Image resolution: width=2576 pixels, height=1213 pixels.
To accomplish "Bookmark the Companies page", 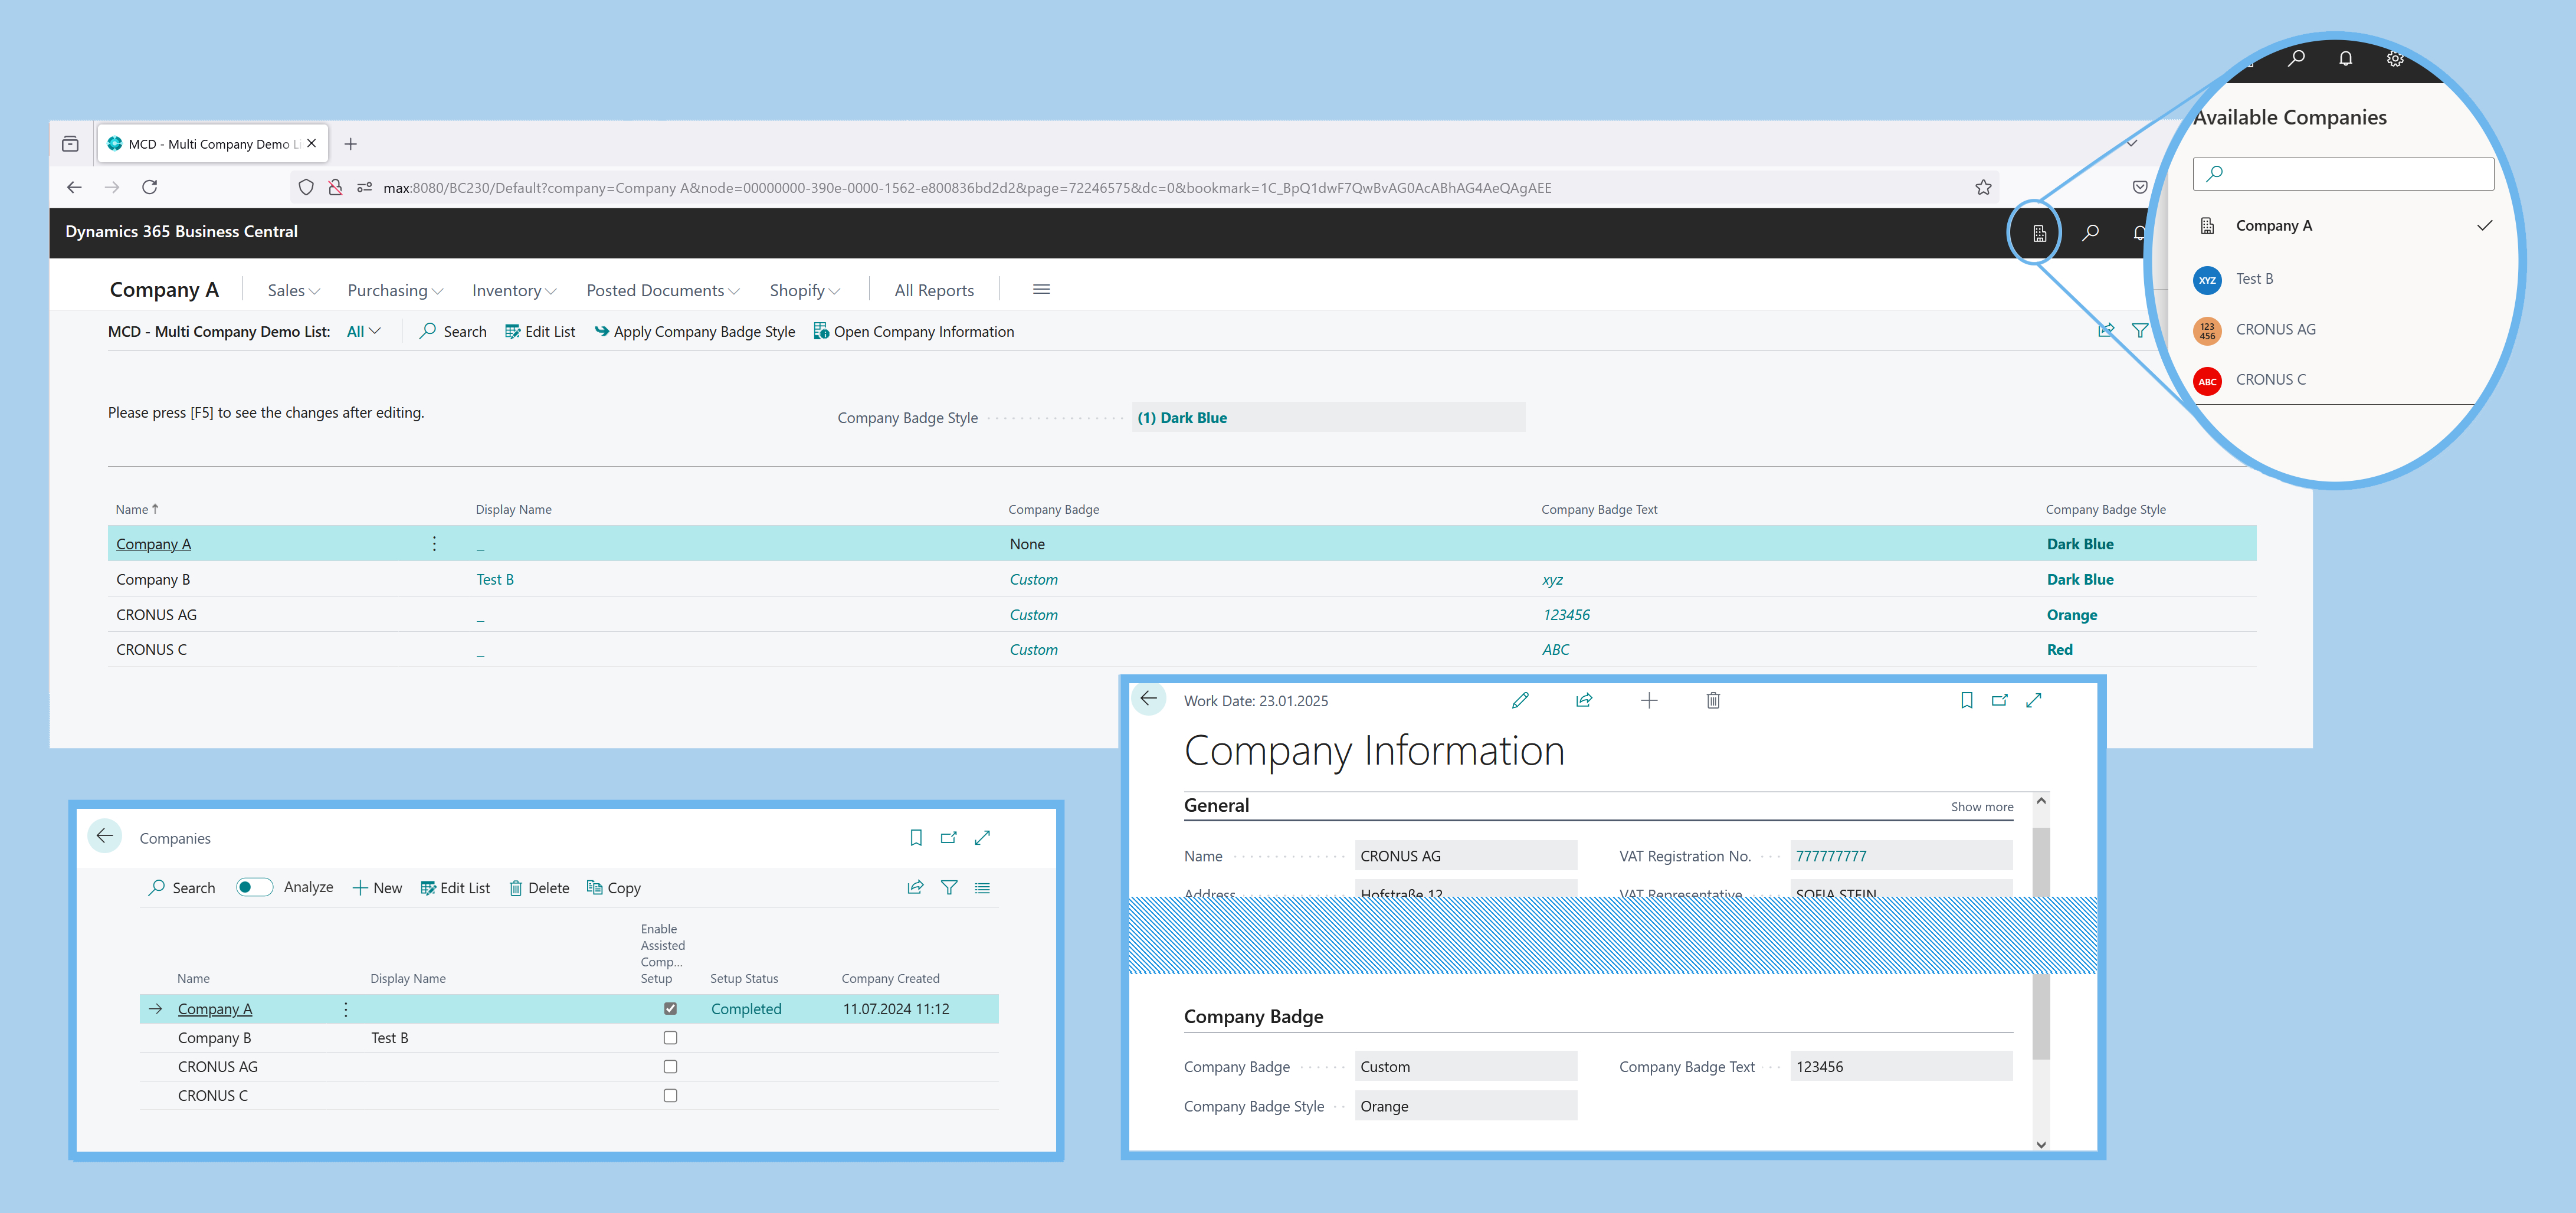I will [915, 838].
